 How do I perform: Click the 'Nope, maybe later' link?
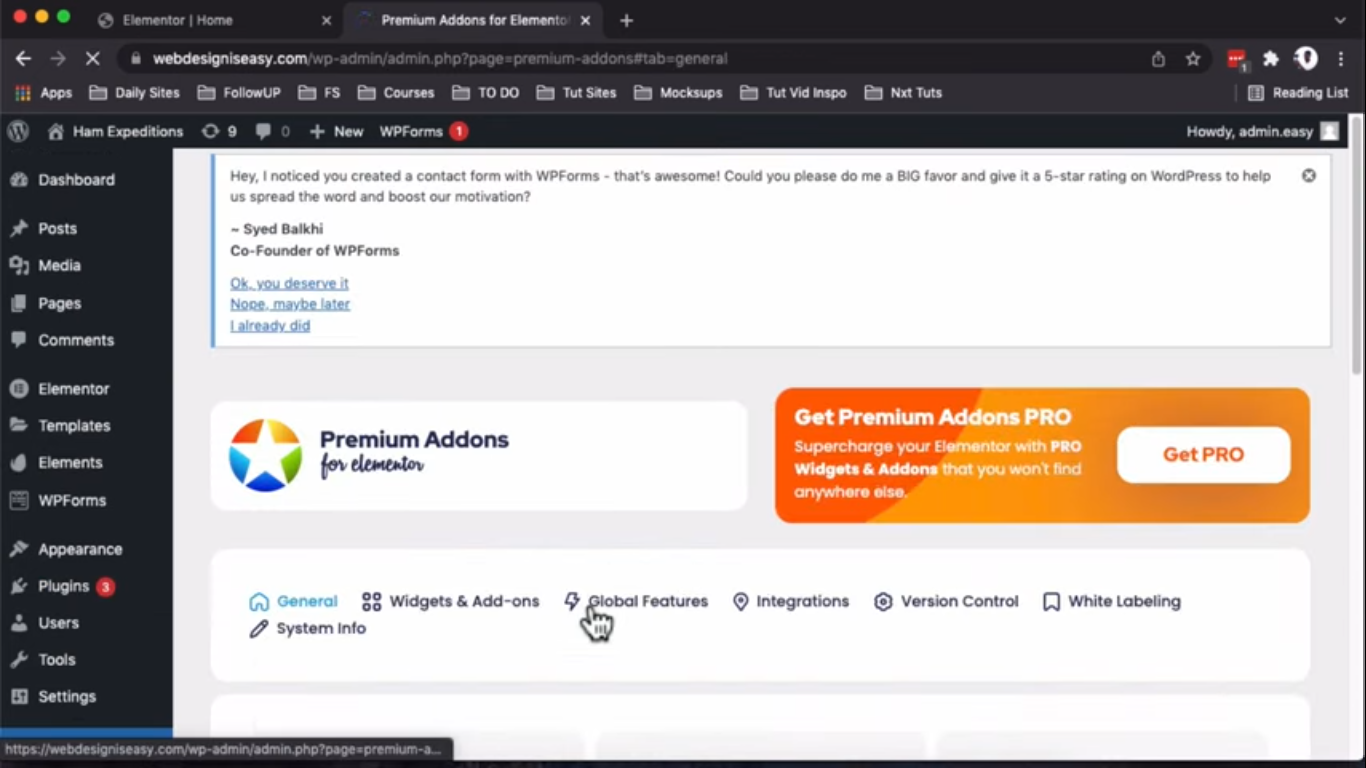[290, 304]
